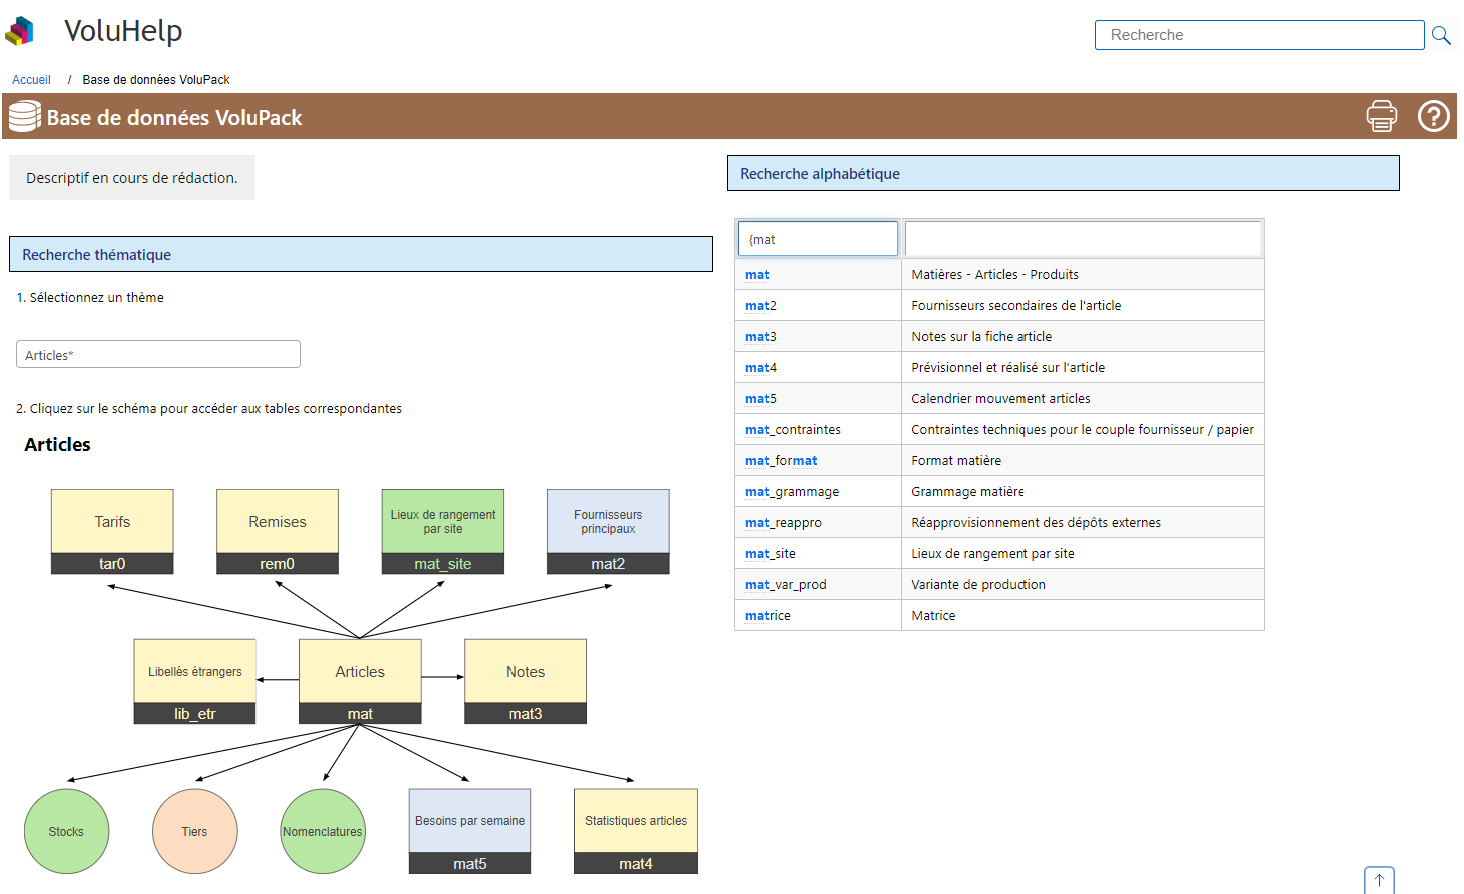Open the mat4 table link
The width and height of the screenshot is (1464, 894).
tap(761, 368)
